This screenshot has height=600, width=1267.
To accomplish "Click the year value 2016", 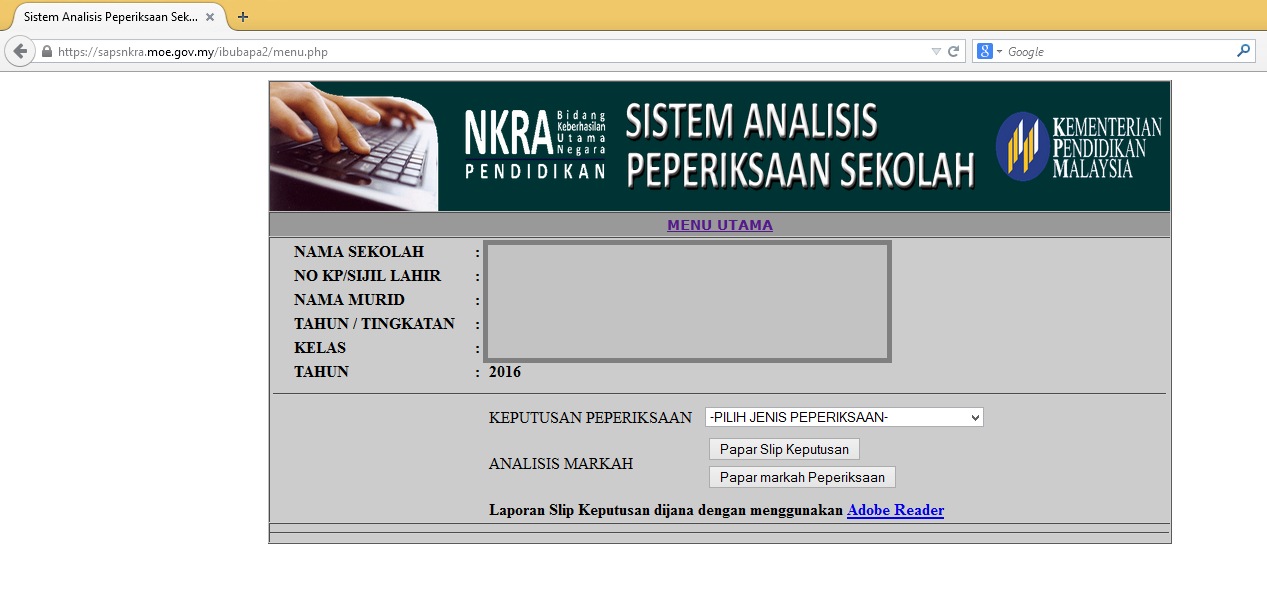I will coord(505,372).
